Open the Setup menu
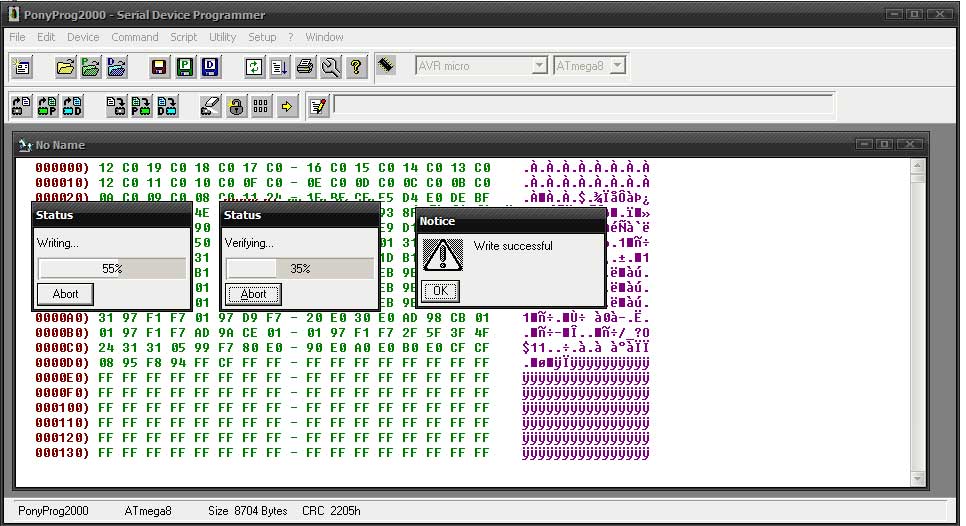Screen dimensions: 966x526 [x=262, y=37]
